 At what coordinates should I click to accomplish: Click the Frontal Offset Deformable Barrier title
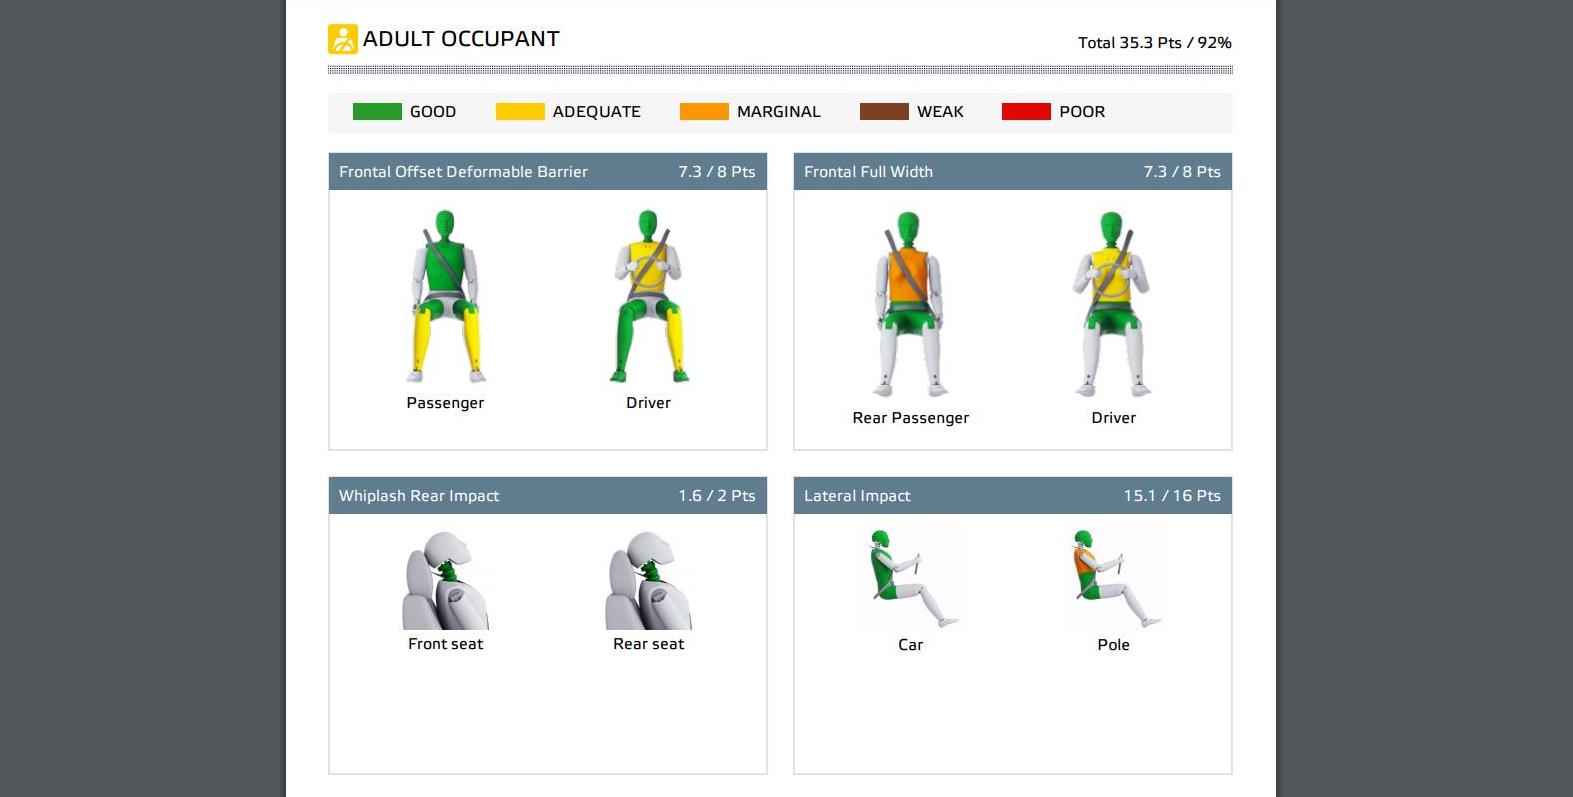click(x=463, y=172)
